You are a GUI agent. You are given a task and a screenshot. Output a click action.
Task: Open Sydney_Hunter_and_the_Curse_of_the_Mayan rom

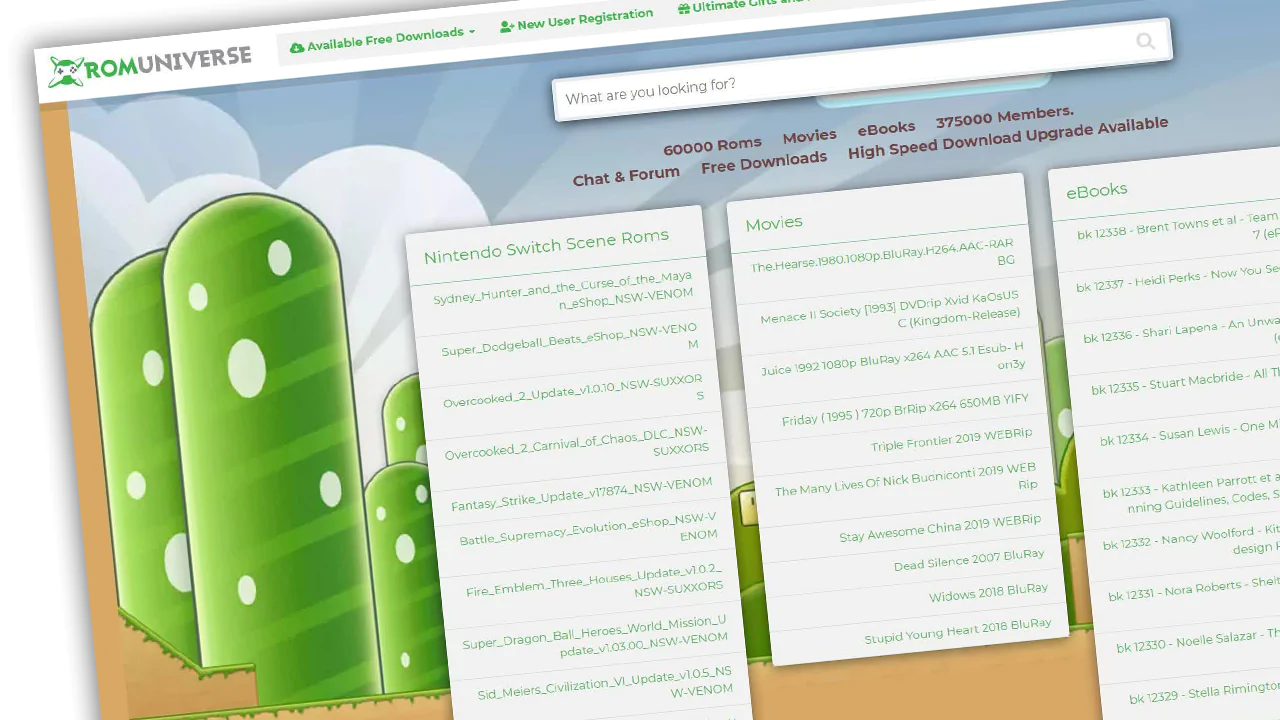pyautogui.click(x=561, y=291)
